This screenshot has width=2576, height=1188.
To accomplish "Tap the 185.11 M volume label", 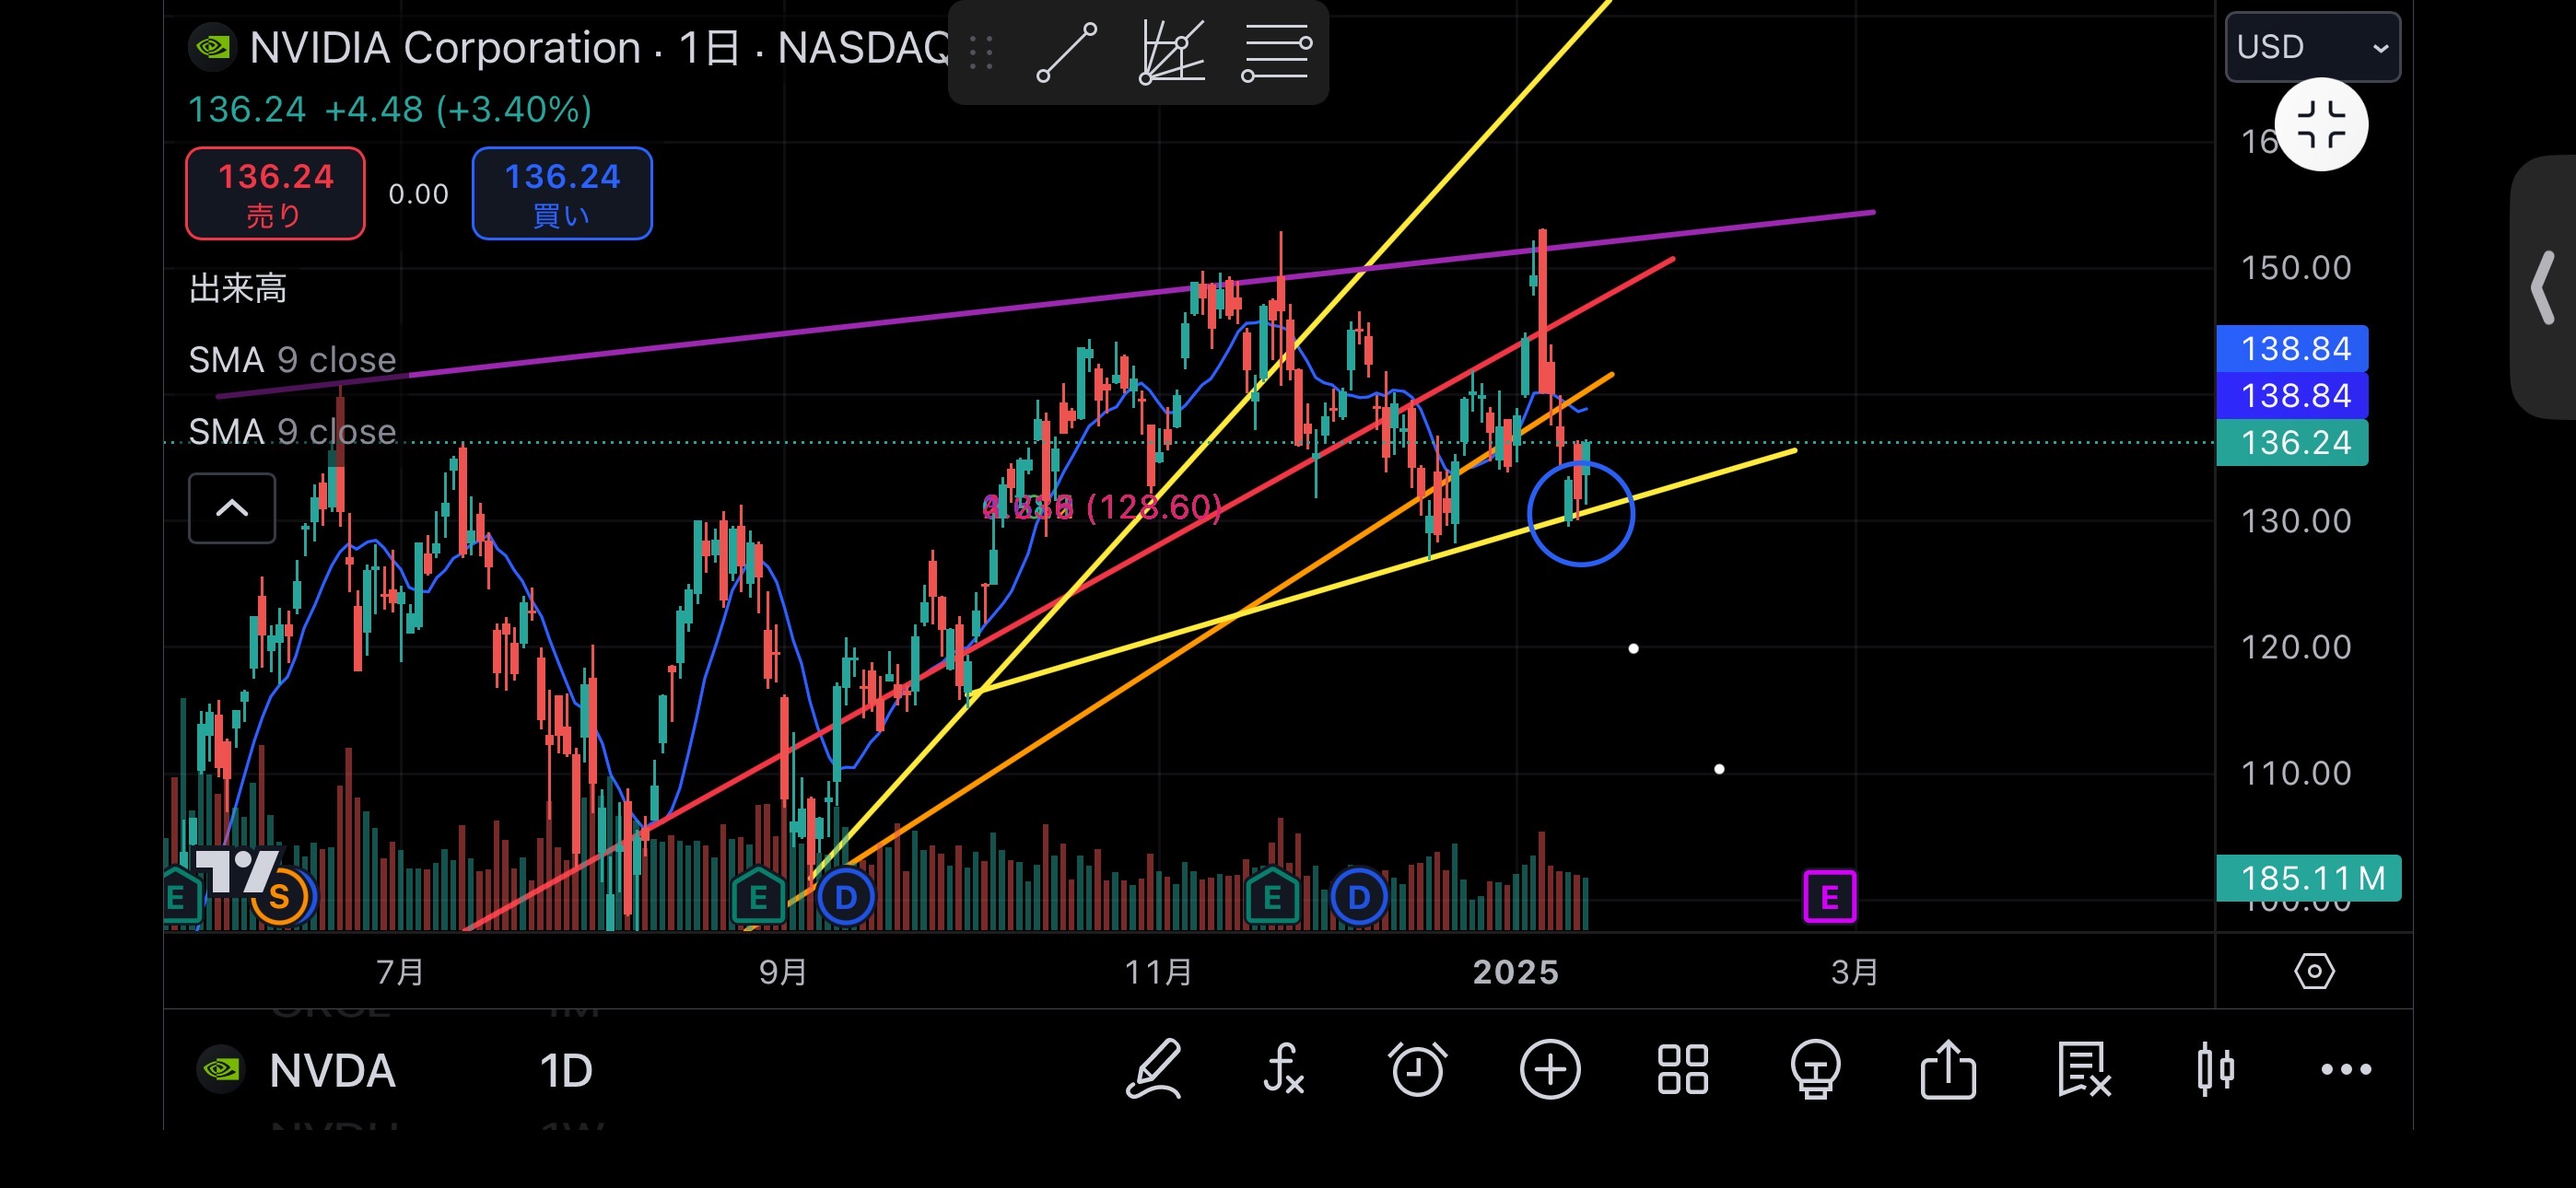I will click(x=2308, y=878).
